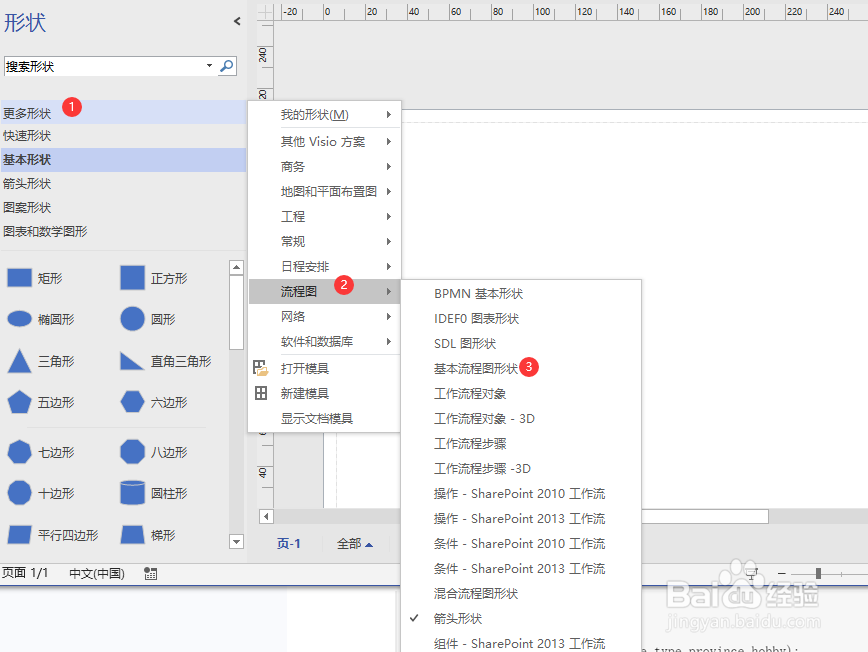
Task: Click the search magnifier icon
Action: click(227, 66)
